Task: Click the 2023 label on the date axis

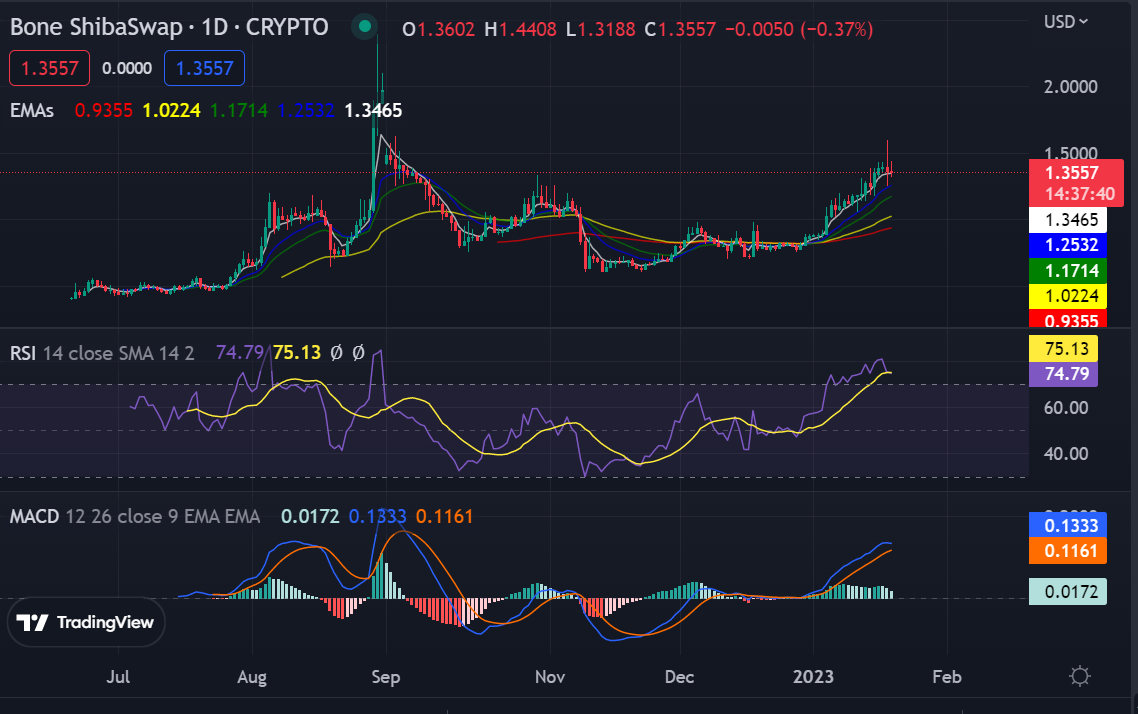Action: pos(814,677)
